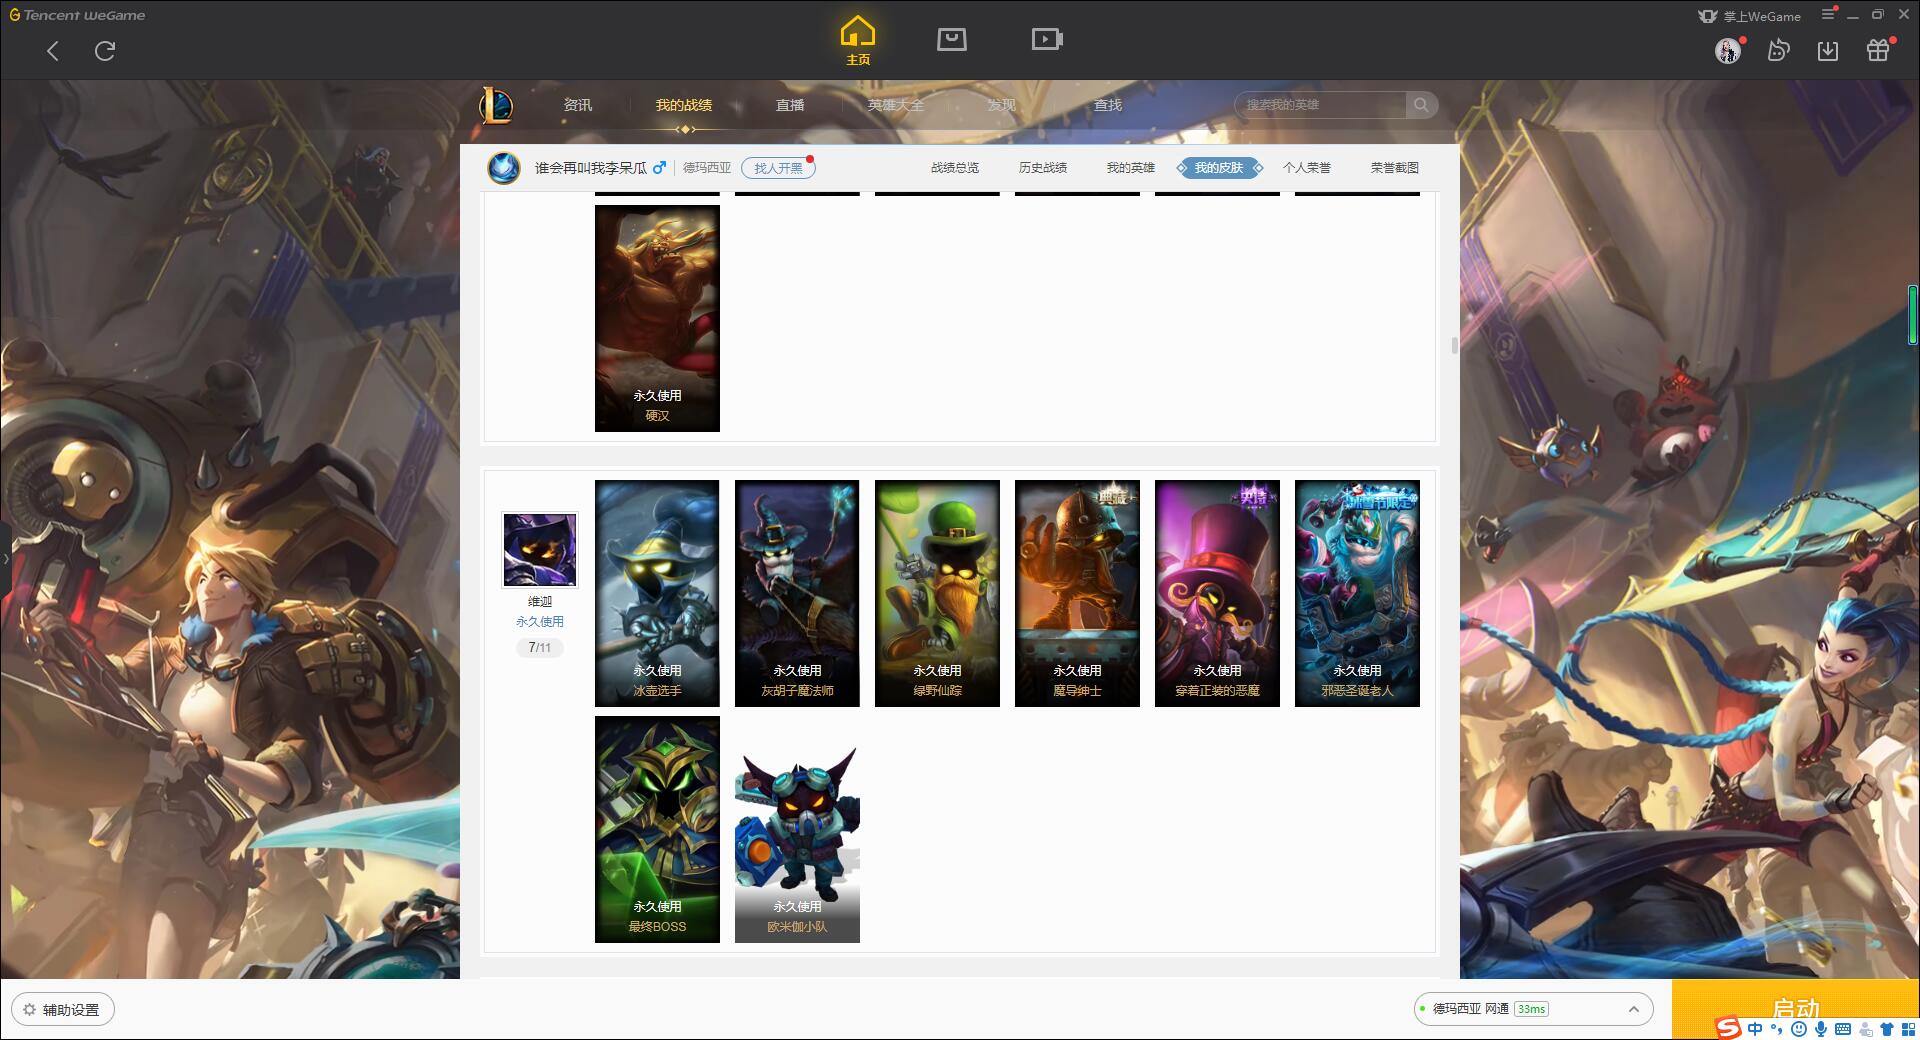Open the 冰壶选手 skin card
The height and width of the screenshot is (1040, 1920).
tap(657, 593)
